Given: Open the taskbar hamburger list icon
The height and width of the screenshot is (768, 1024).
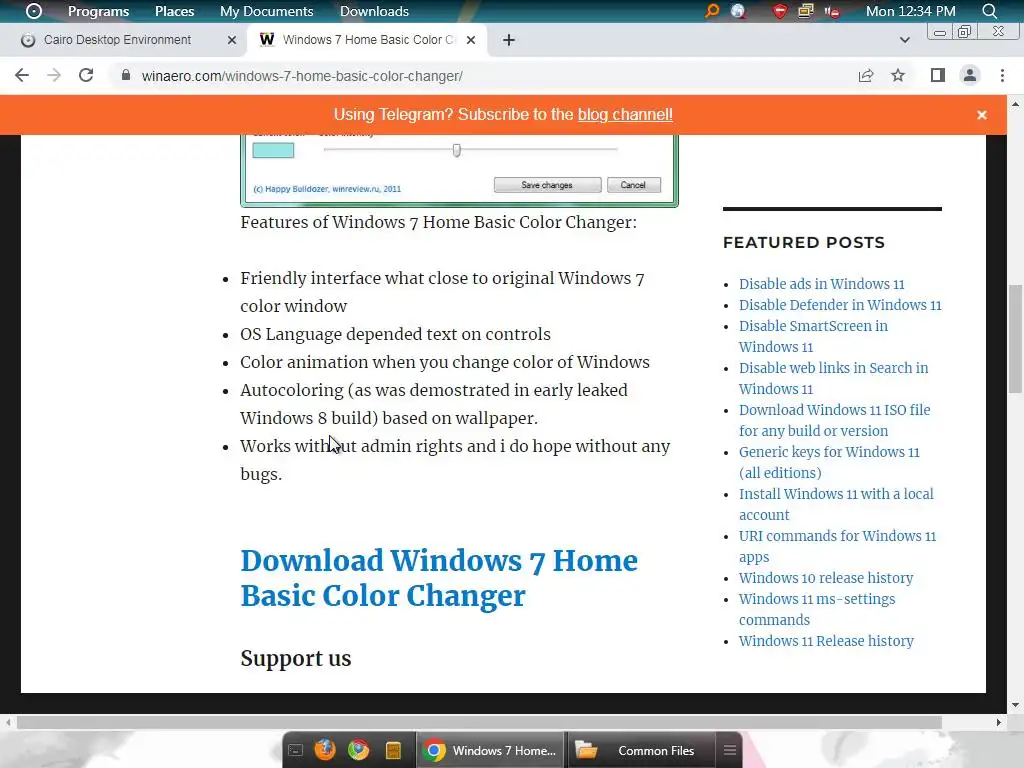Looking at the screenshot, I should pos(730,750).
